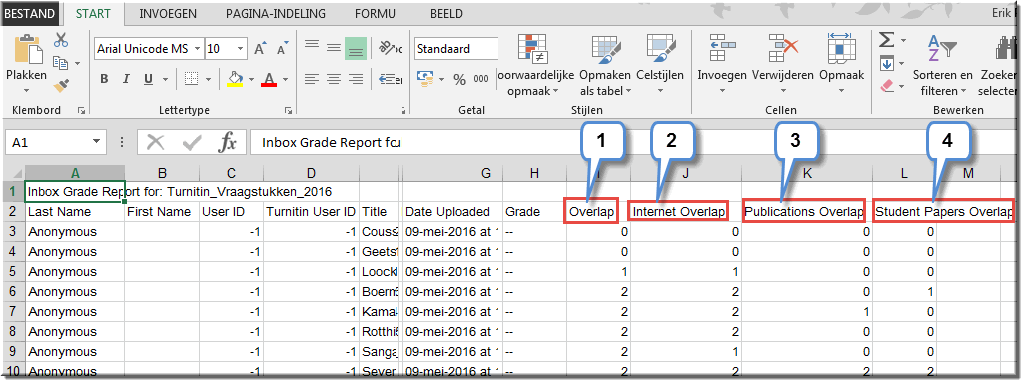The width and height of the screenshot is (1025, 384).
Task: Switch to the BEELD tab
Action: click(446, 13)
